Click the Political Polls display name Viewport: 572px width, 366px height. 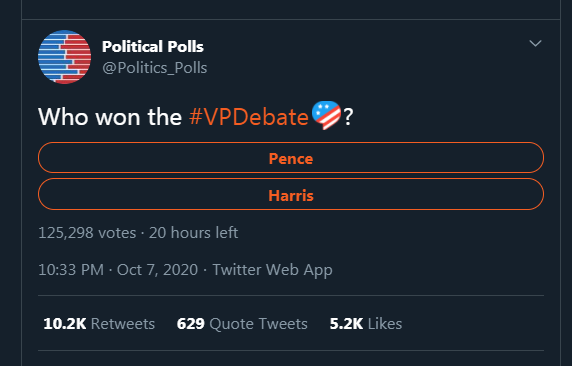[153, 47]
